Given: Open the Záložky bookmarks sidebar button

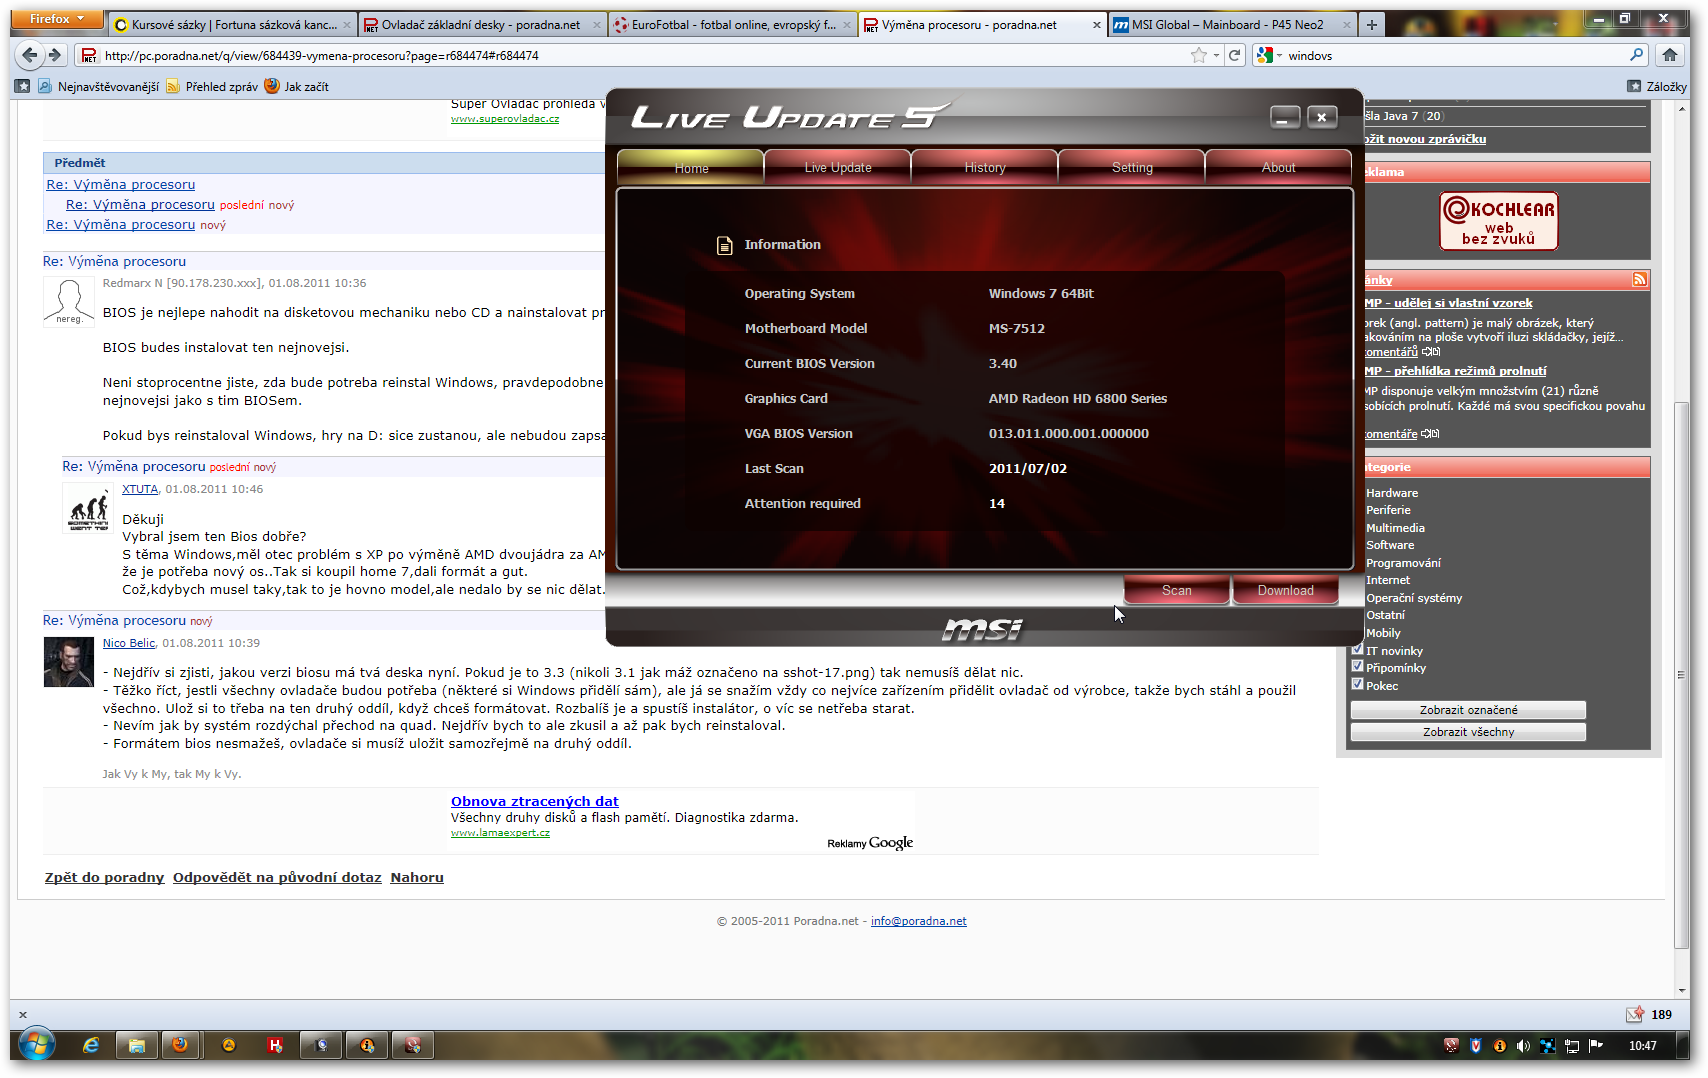Looking at the screenshot, I should (x=1657, y=87).
